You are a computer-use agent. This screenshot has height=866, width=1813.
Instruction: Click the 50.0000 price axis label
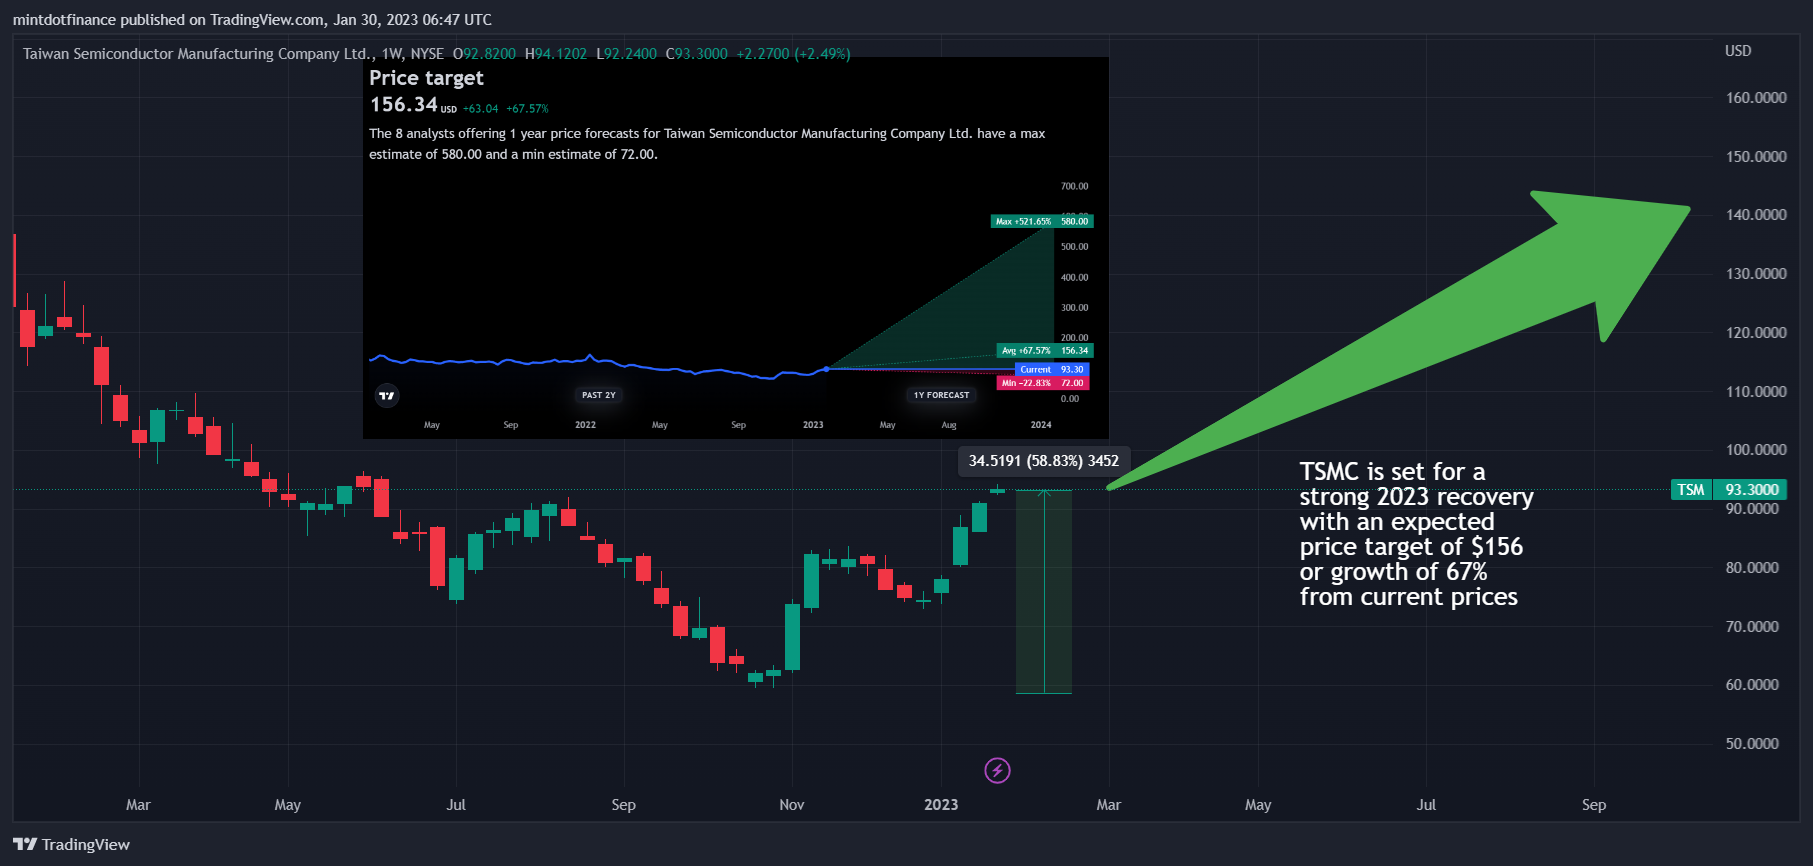pyautogui.click(x=1752, y=744)
